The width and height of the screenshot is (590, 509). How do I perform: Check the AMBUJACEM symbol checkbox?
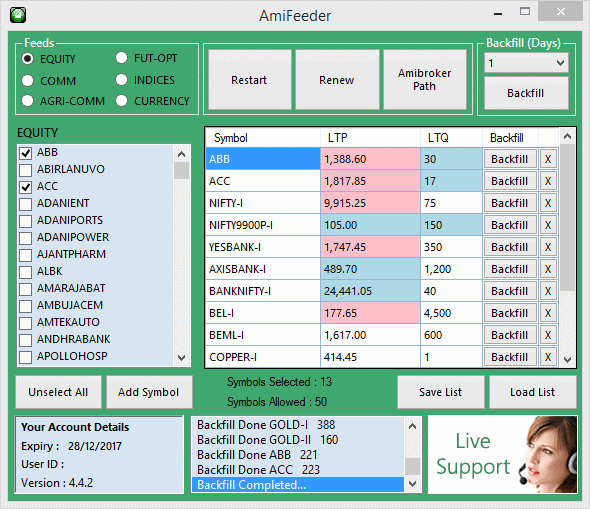click(x=26, y=306)
